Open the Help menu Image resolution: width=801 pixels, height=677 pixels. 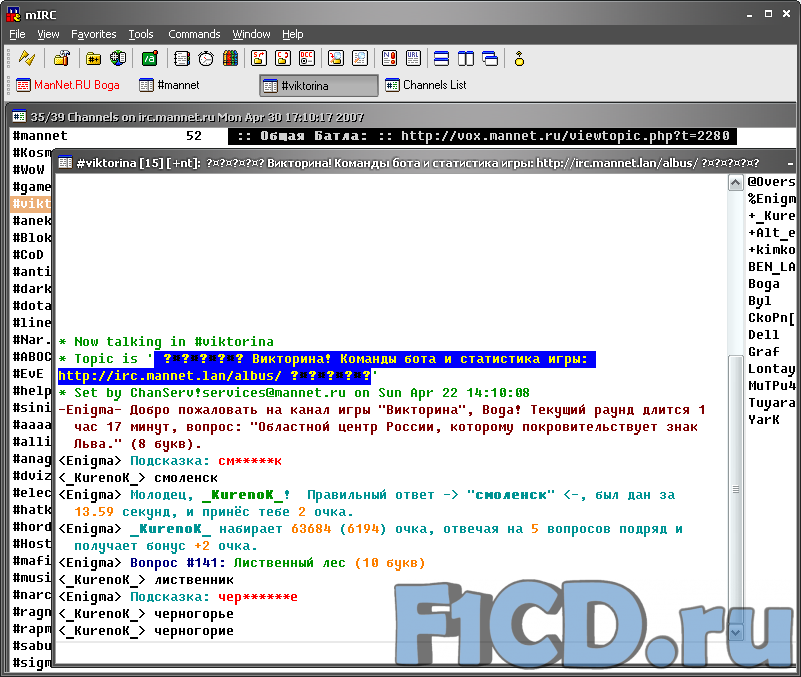(293, 34)
